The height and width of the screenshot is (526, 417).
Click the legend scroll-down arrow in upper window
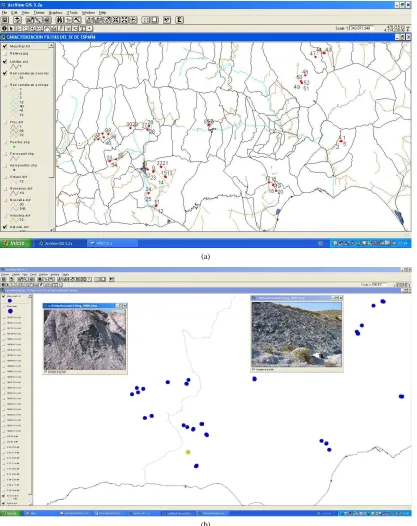pyautogui.click(x=51, y=229)
